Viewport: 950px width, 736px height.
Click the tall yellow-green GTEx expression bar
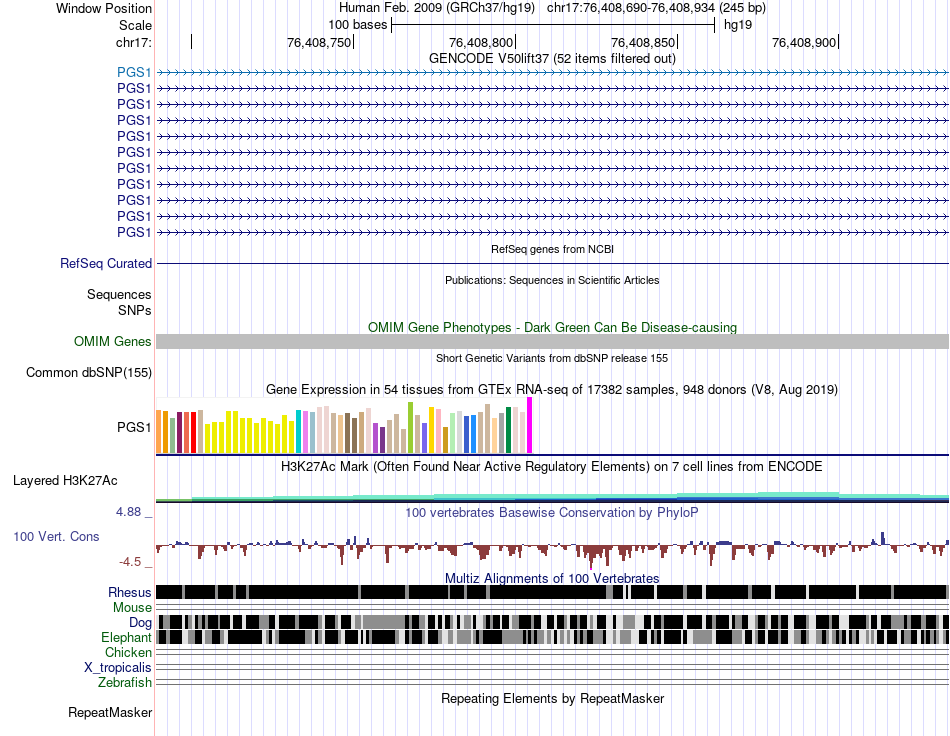click(x=410, y=428)
